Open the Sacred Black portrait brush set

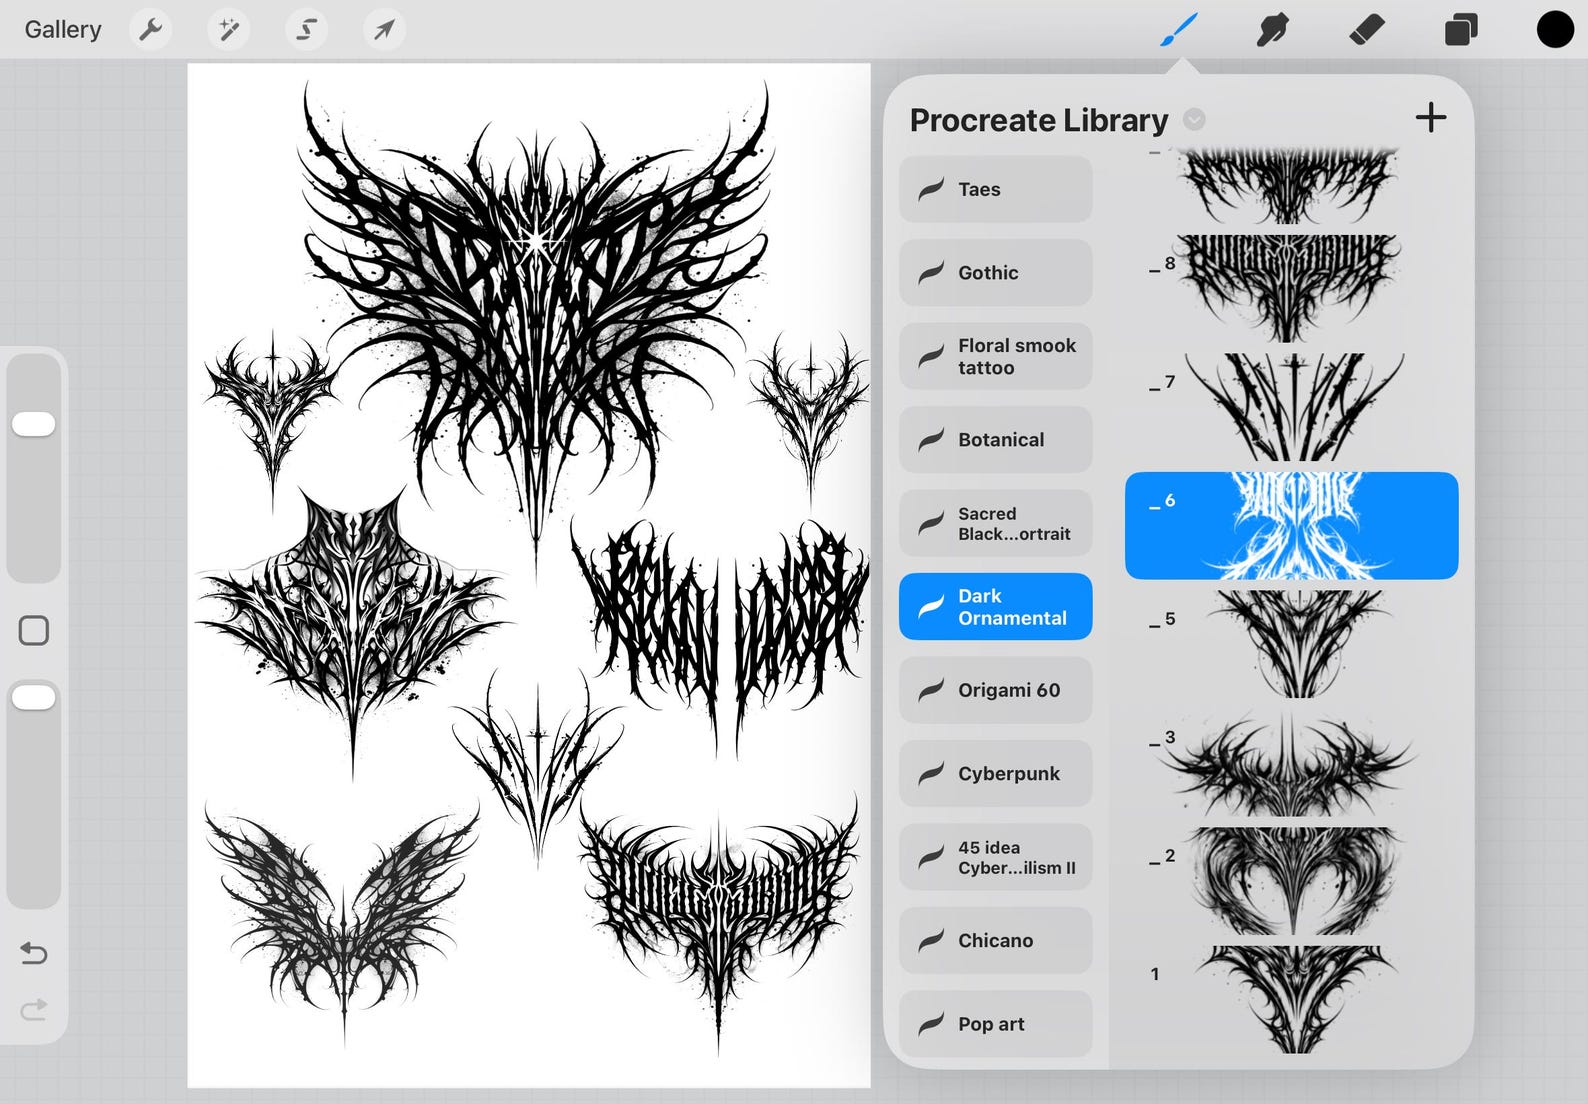tap(996, 523)
